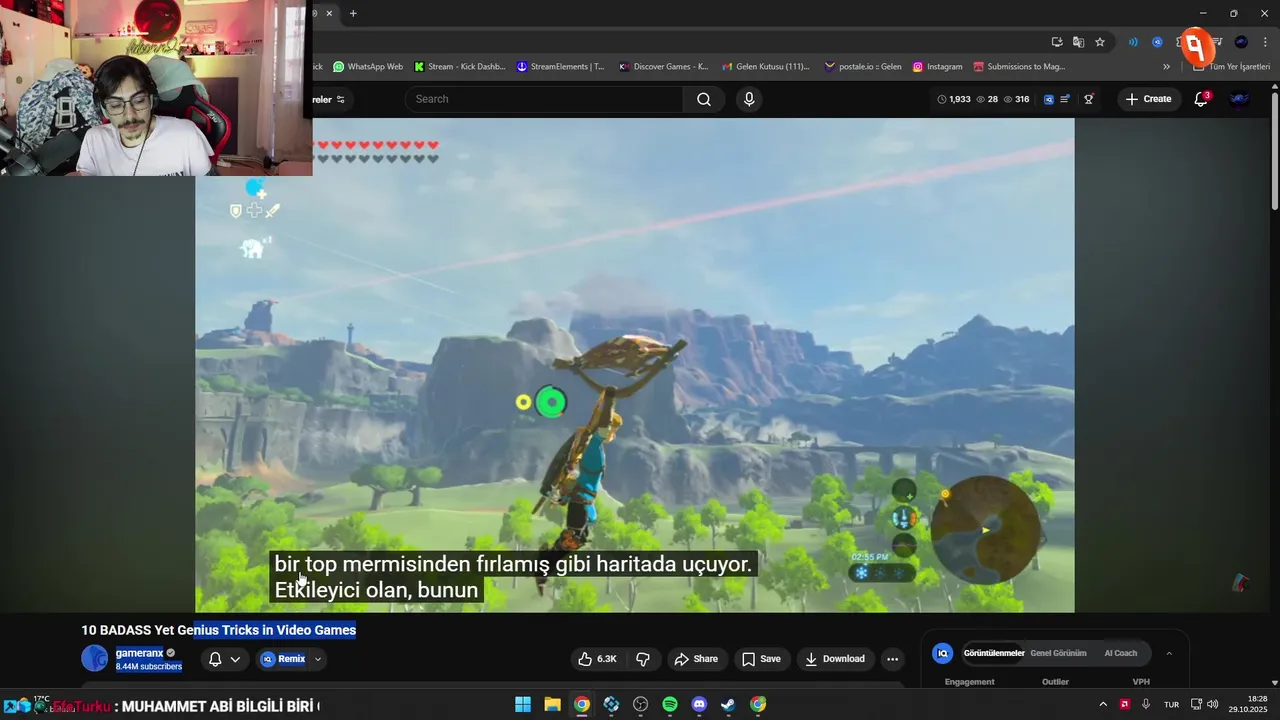
Task: Click the vidIQ 1,933 stat counter
Action: (954, 99)
